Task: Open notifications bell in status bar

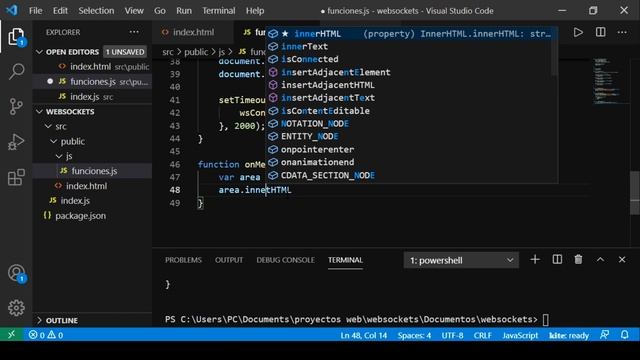Action: 624,335
